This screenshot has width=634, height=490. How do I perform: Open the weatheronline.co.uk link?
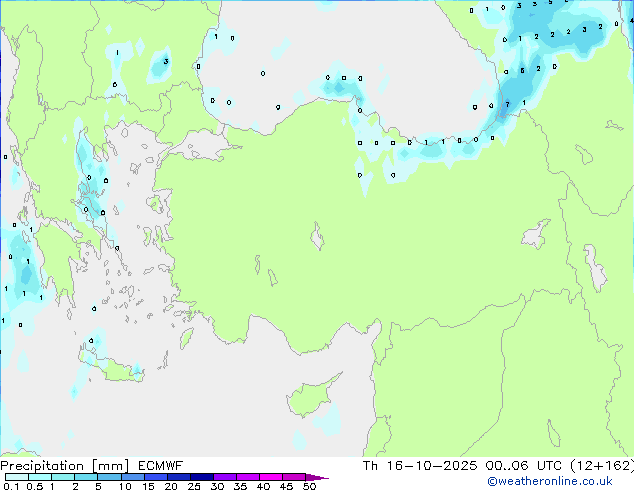pyautogui.click(x=550, y=481)
